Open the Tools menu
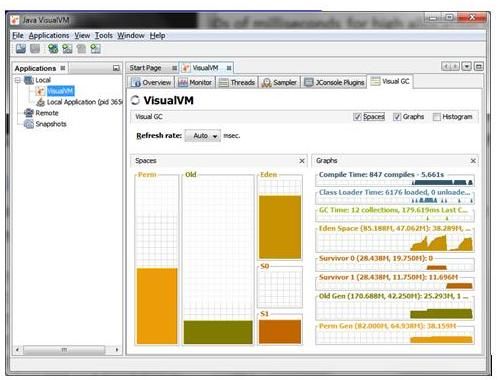Screen dimensions: 500x380 [104, 35]
